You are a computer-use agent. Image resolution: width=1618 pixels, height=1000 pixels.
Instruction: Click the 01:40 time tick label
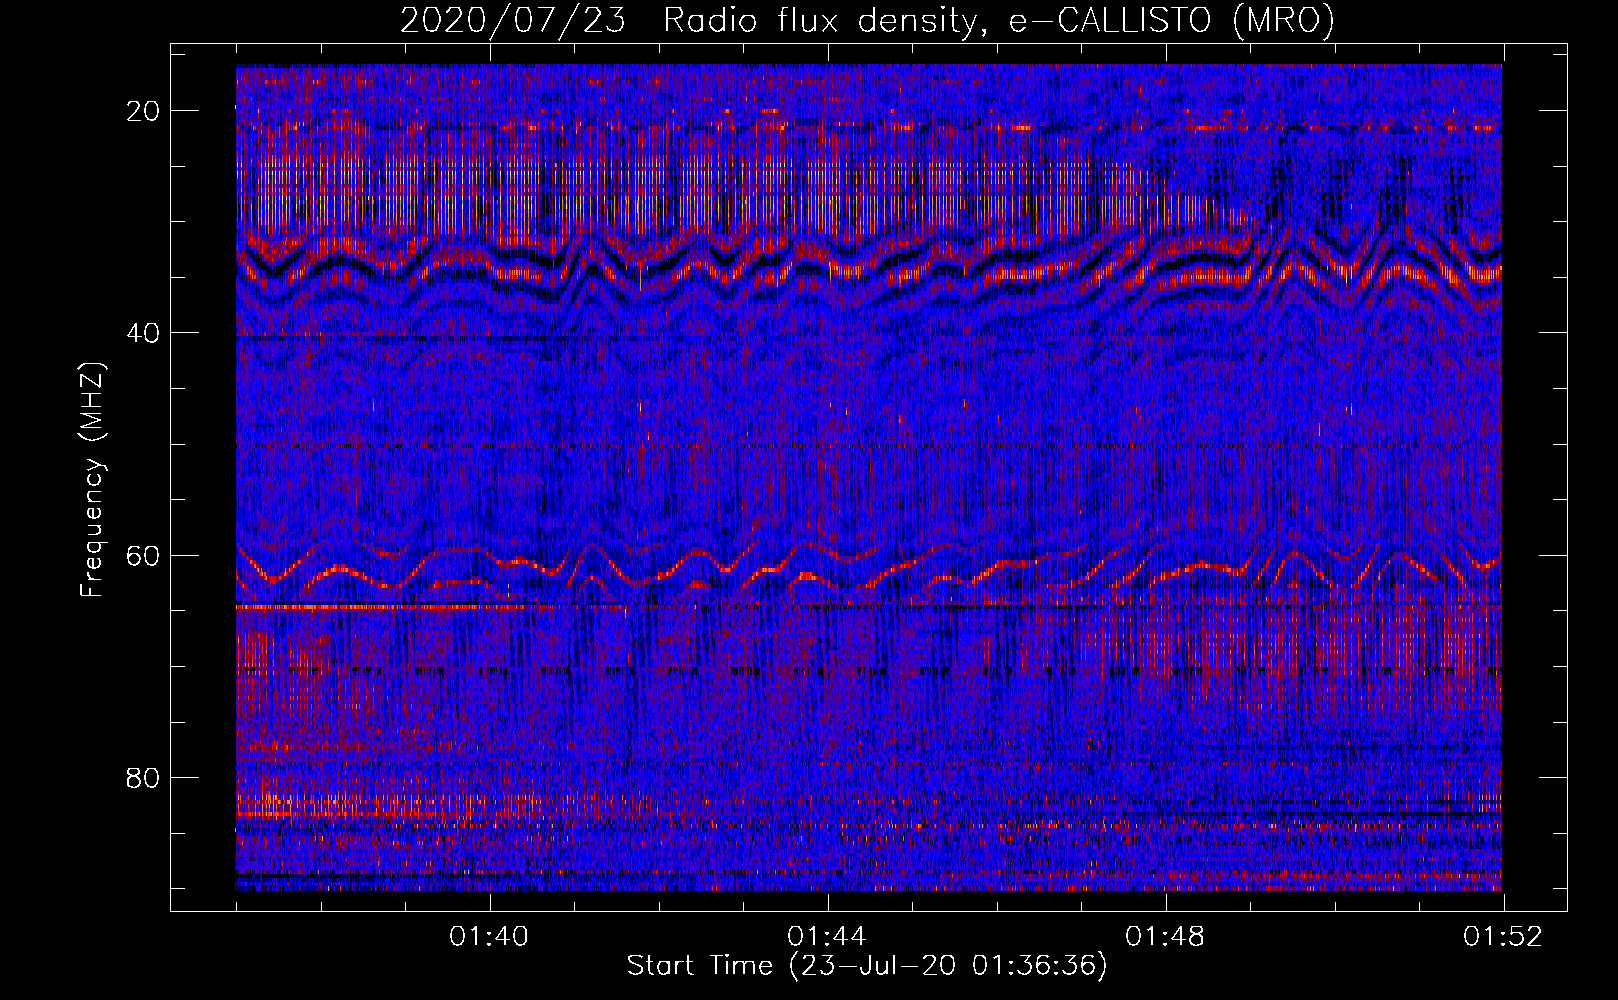(489, 937)
